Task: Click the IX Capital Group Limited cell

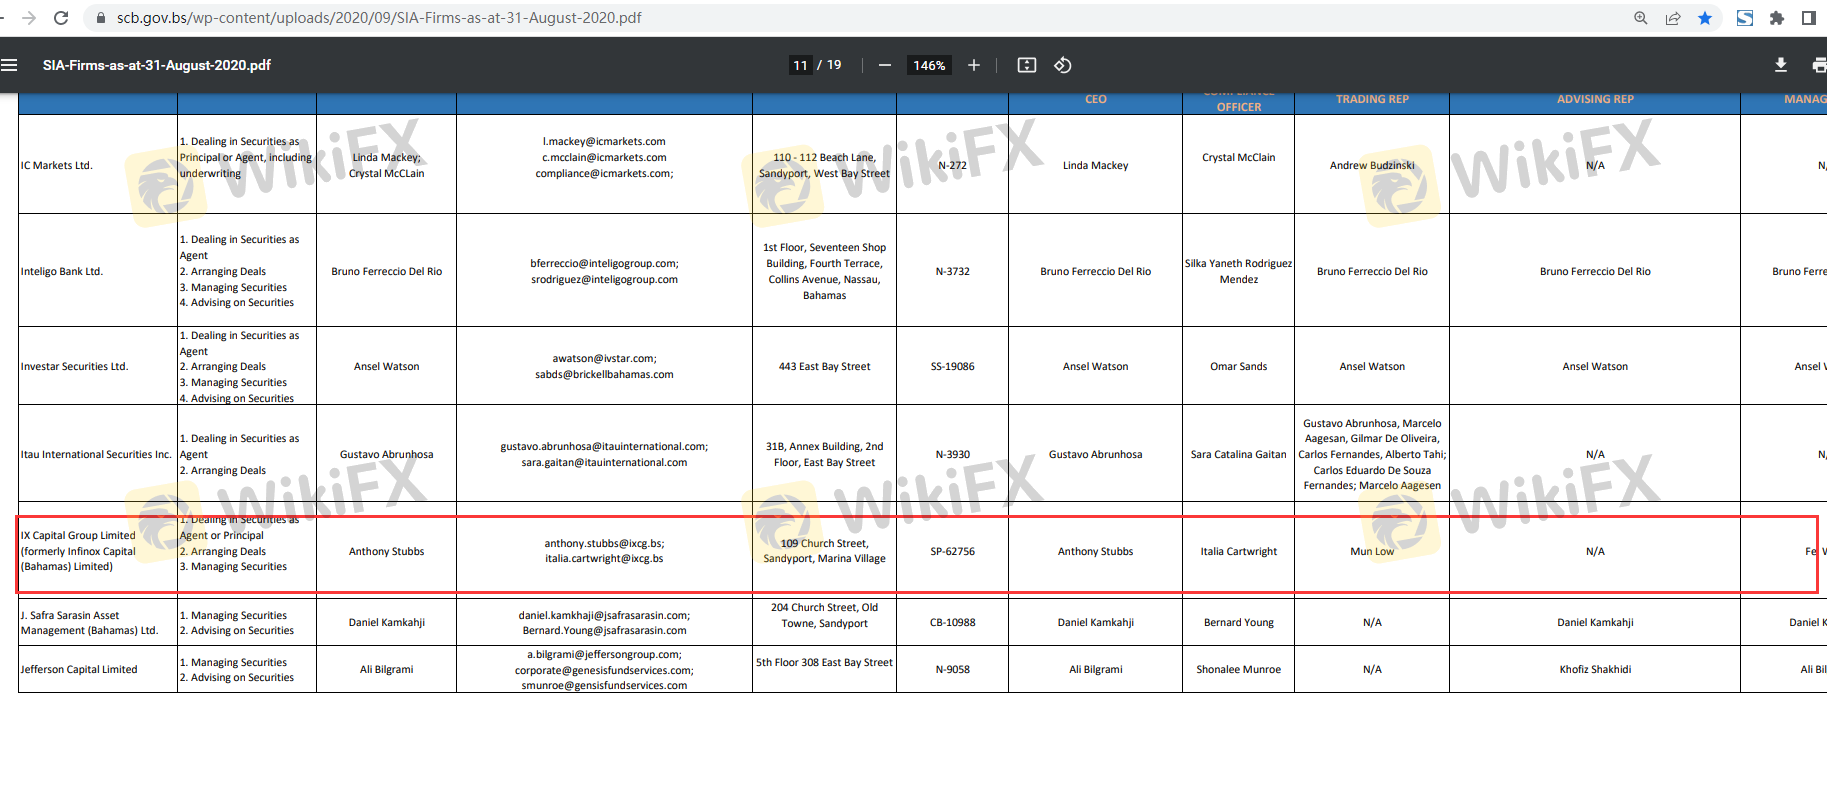Action: tap(79, 551)
